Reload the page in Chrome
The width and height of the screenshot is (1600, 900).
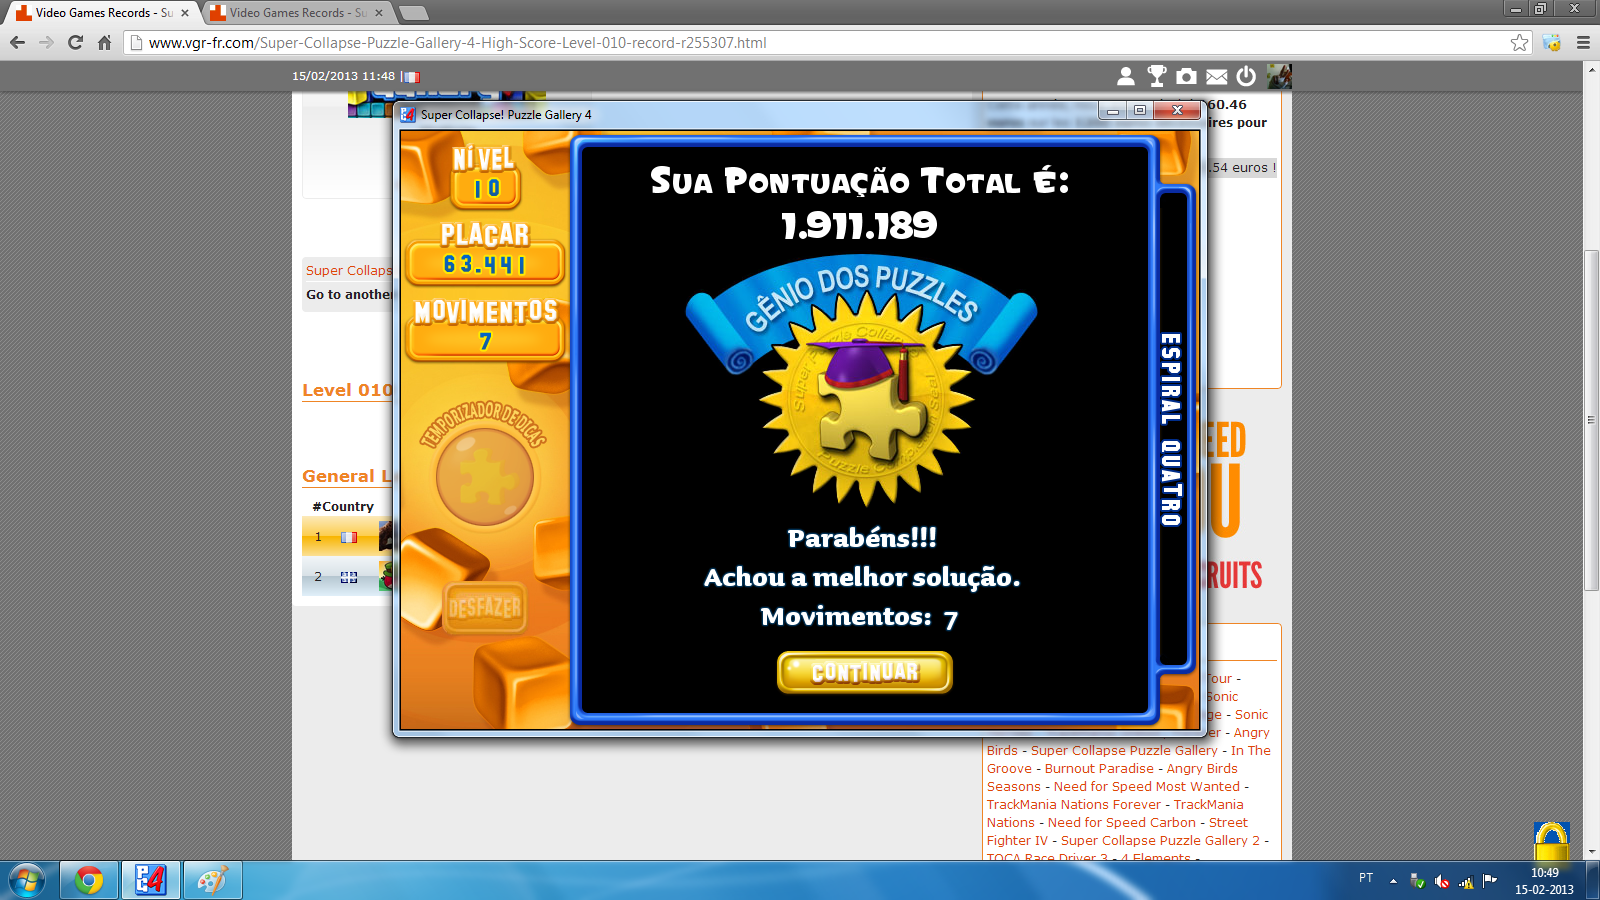[75, 43]
